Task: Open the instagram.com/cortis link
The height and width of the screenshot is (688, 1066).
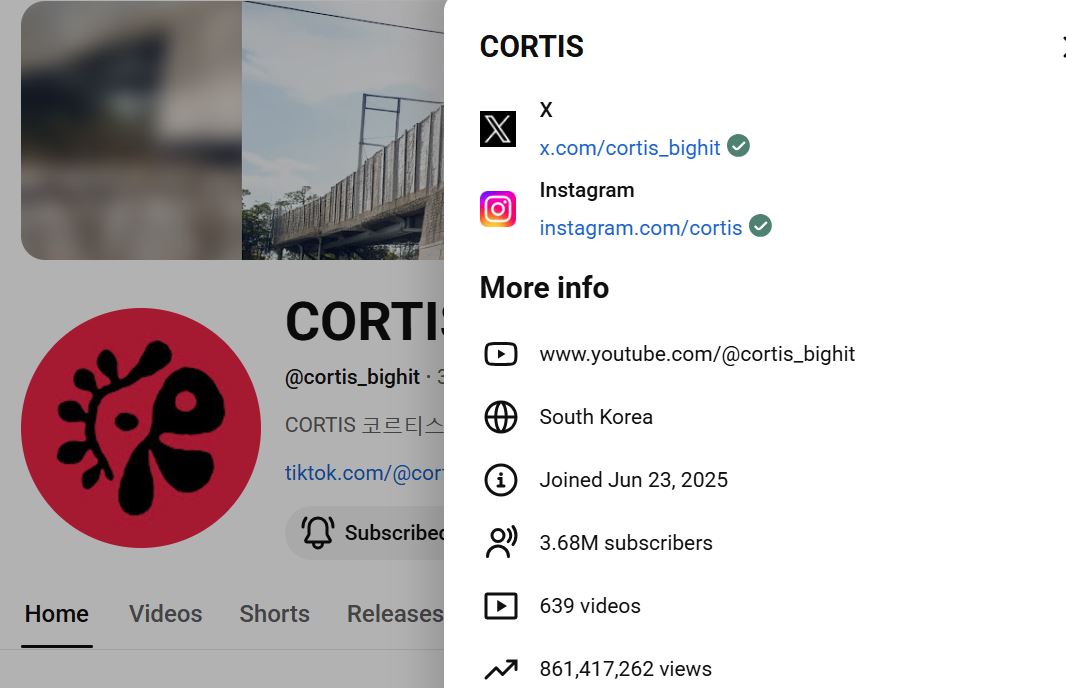Action: click(640, 228)
